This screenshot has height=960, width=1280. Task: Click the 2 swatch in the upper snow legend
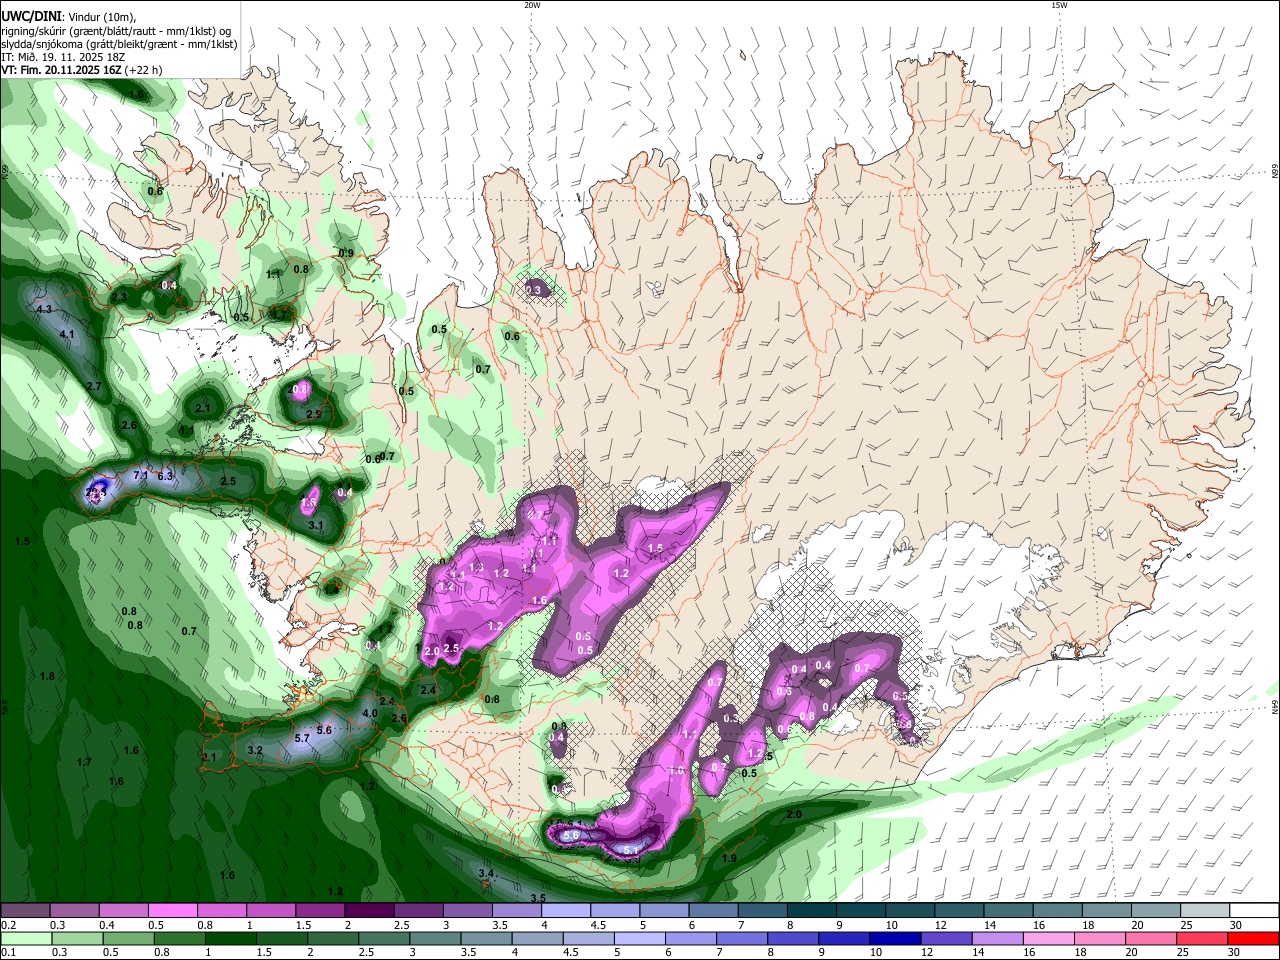[x=369, y=910]
